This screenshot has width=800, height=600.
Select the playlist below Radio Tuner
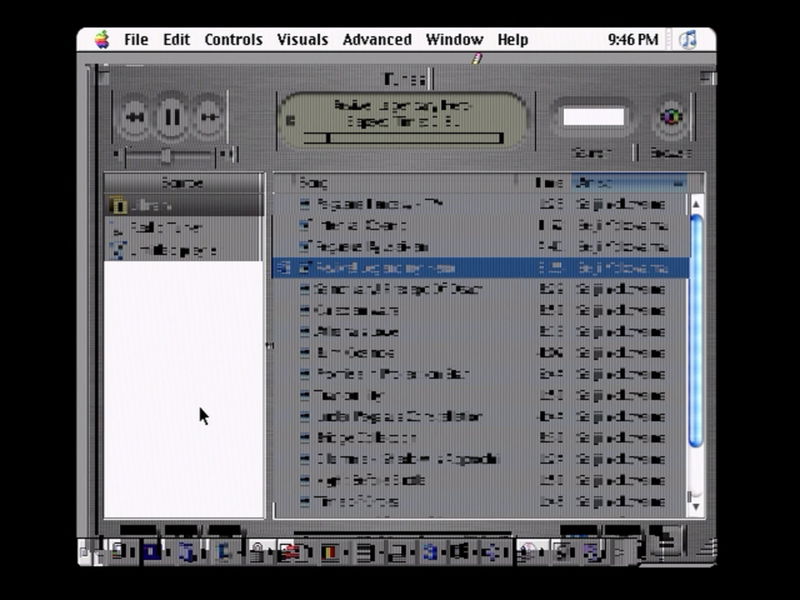166,250
